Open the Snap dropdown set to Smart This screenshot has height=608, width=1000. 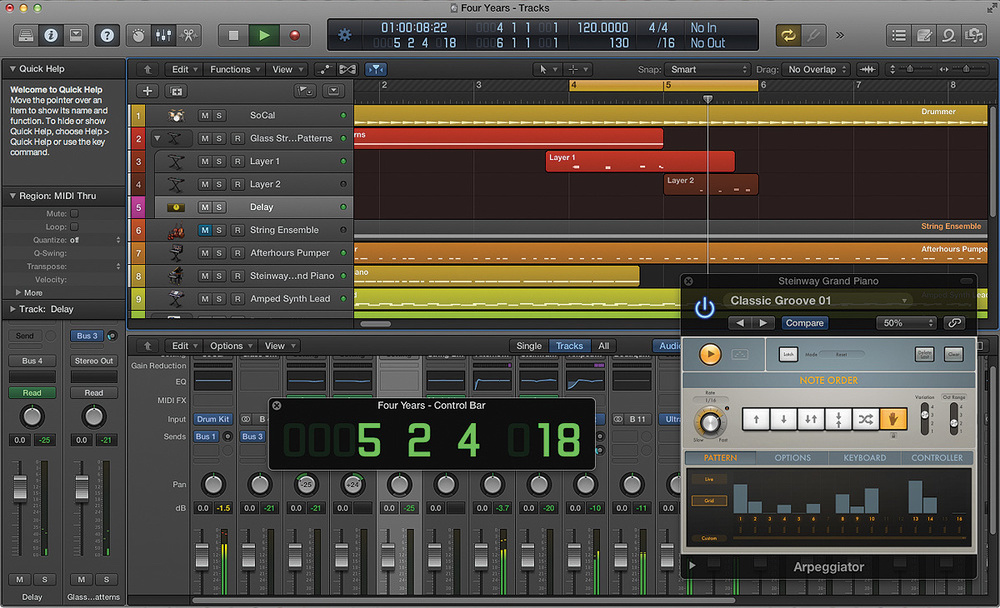click(708, 70)
